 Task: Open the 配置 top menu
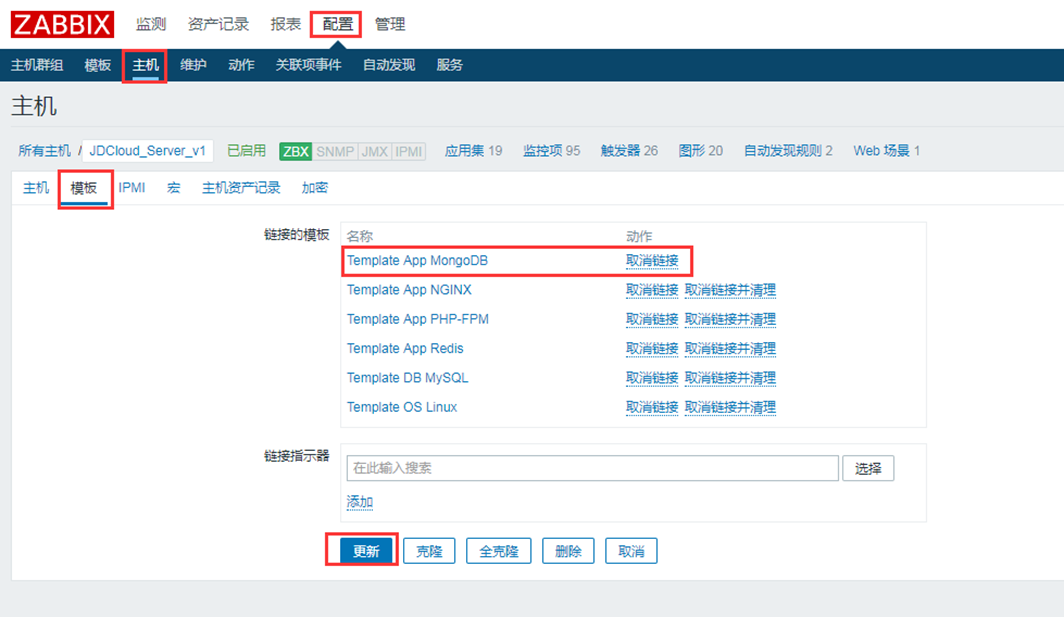tap(337, 24)
